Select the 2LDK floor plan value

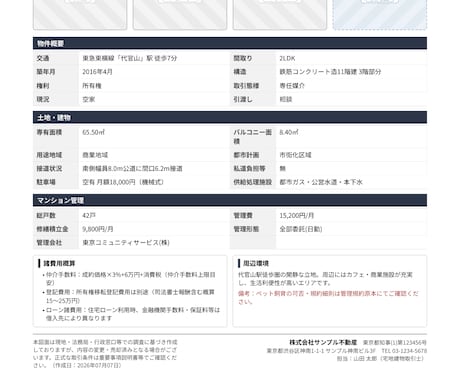click(287, 58)
